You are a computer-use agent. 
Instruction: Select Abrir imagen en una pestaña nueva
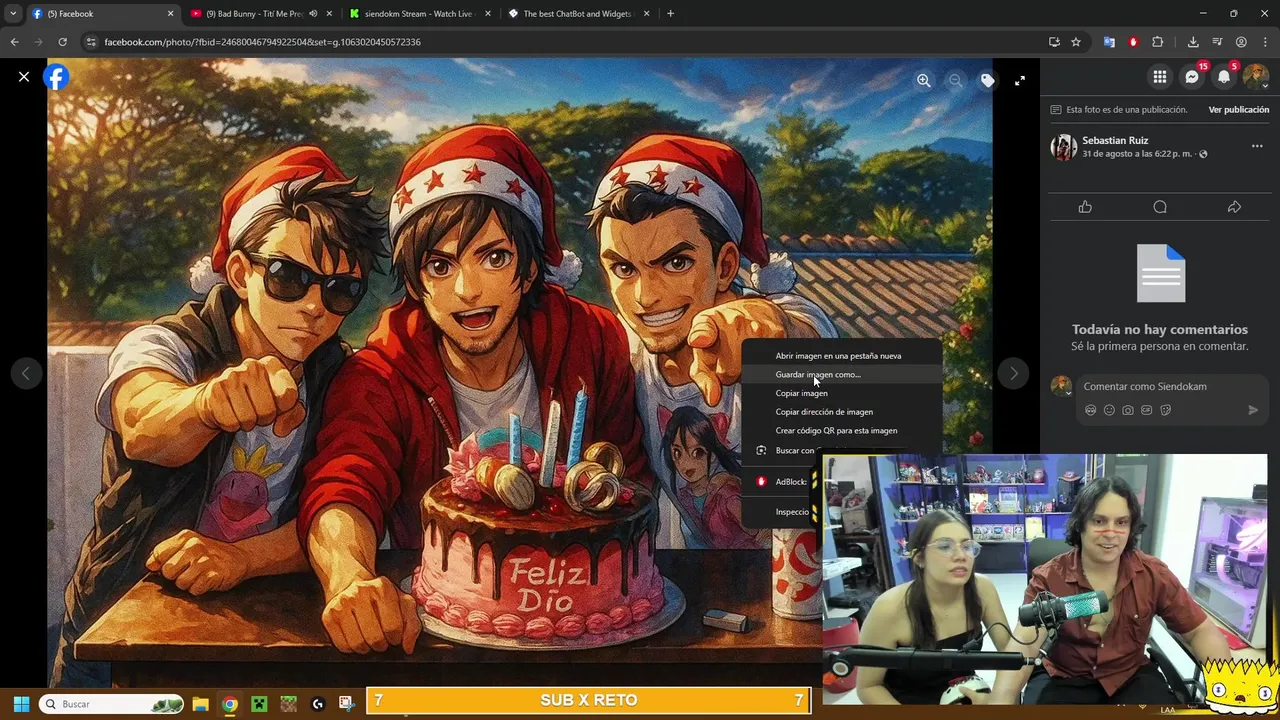841,356
